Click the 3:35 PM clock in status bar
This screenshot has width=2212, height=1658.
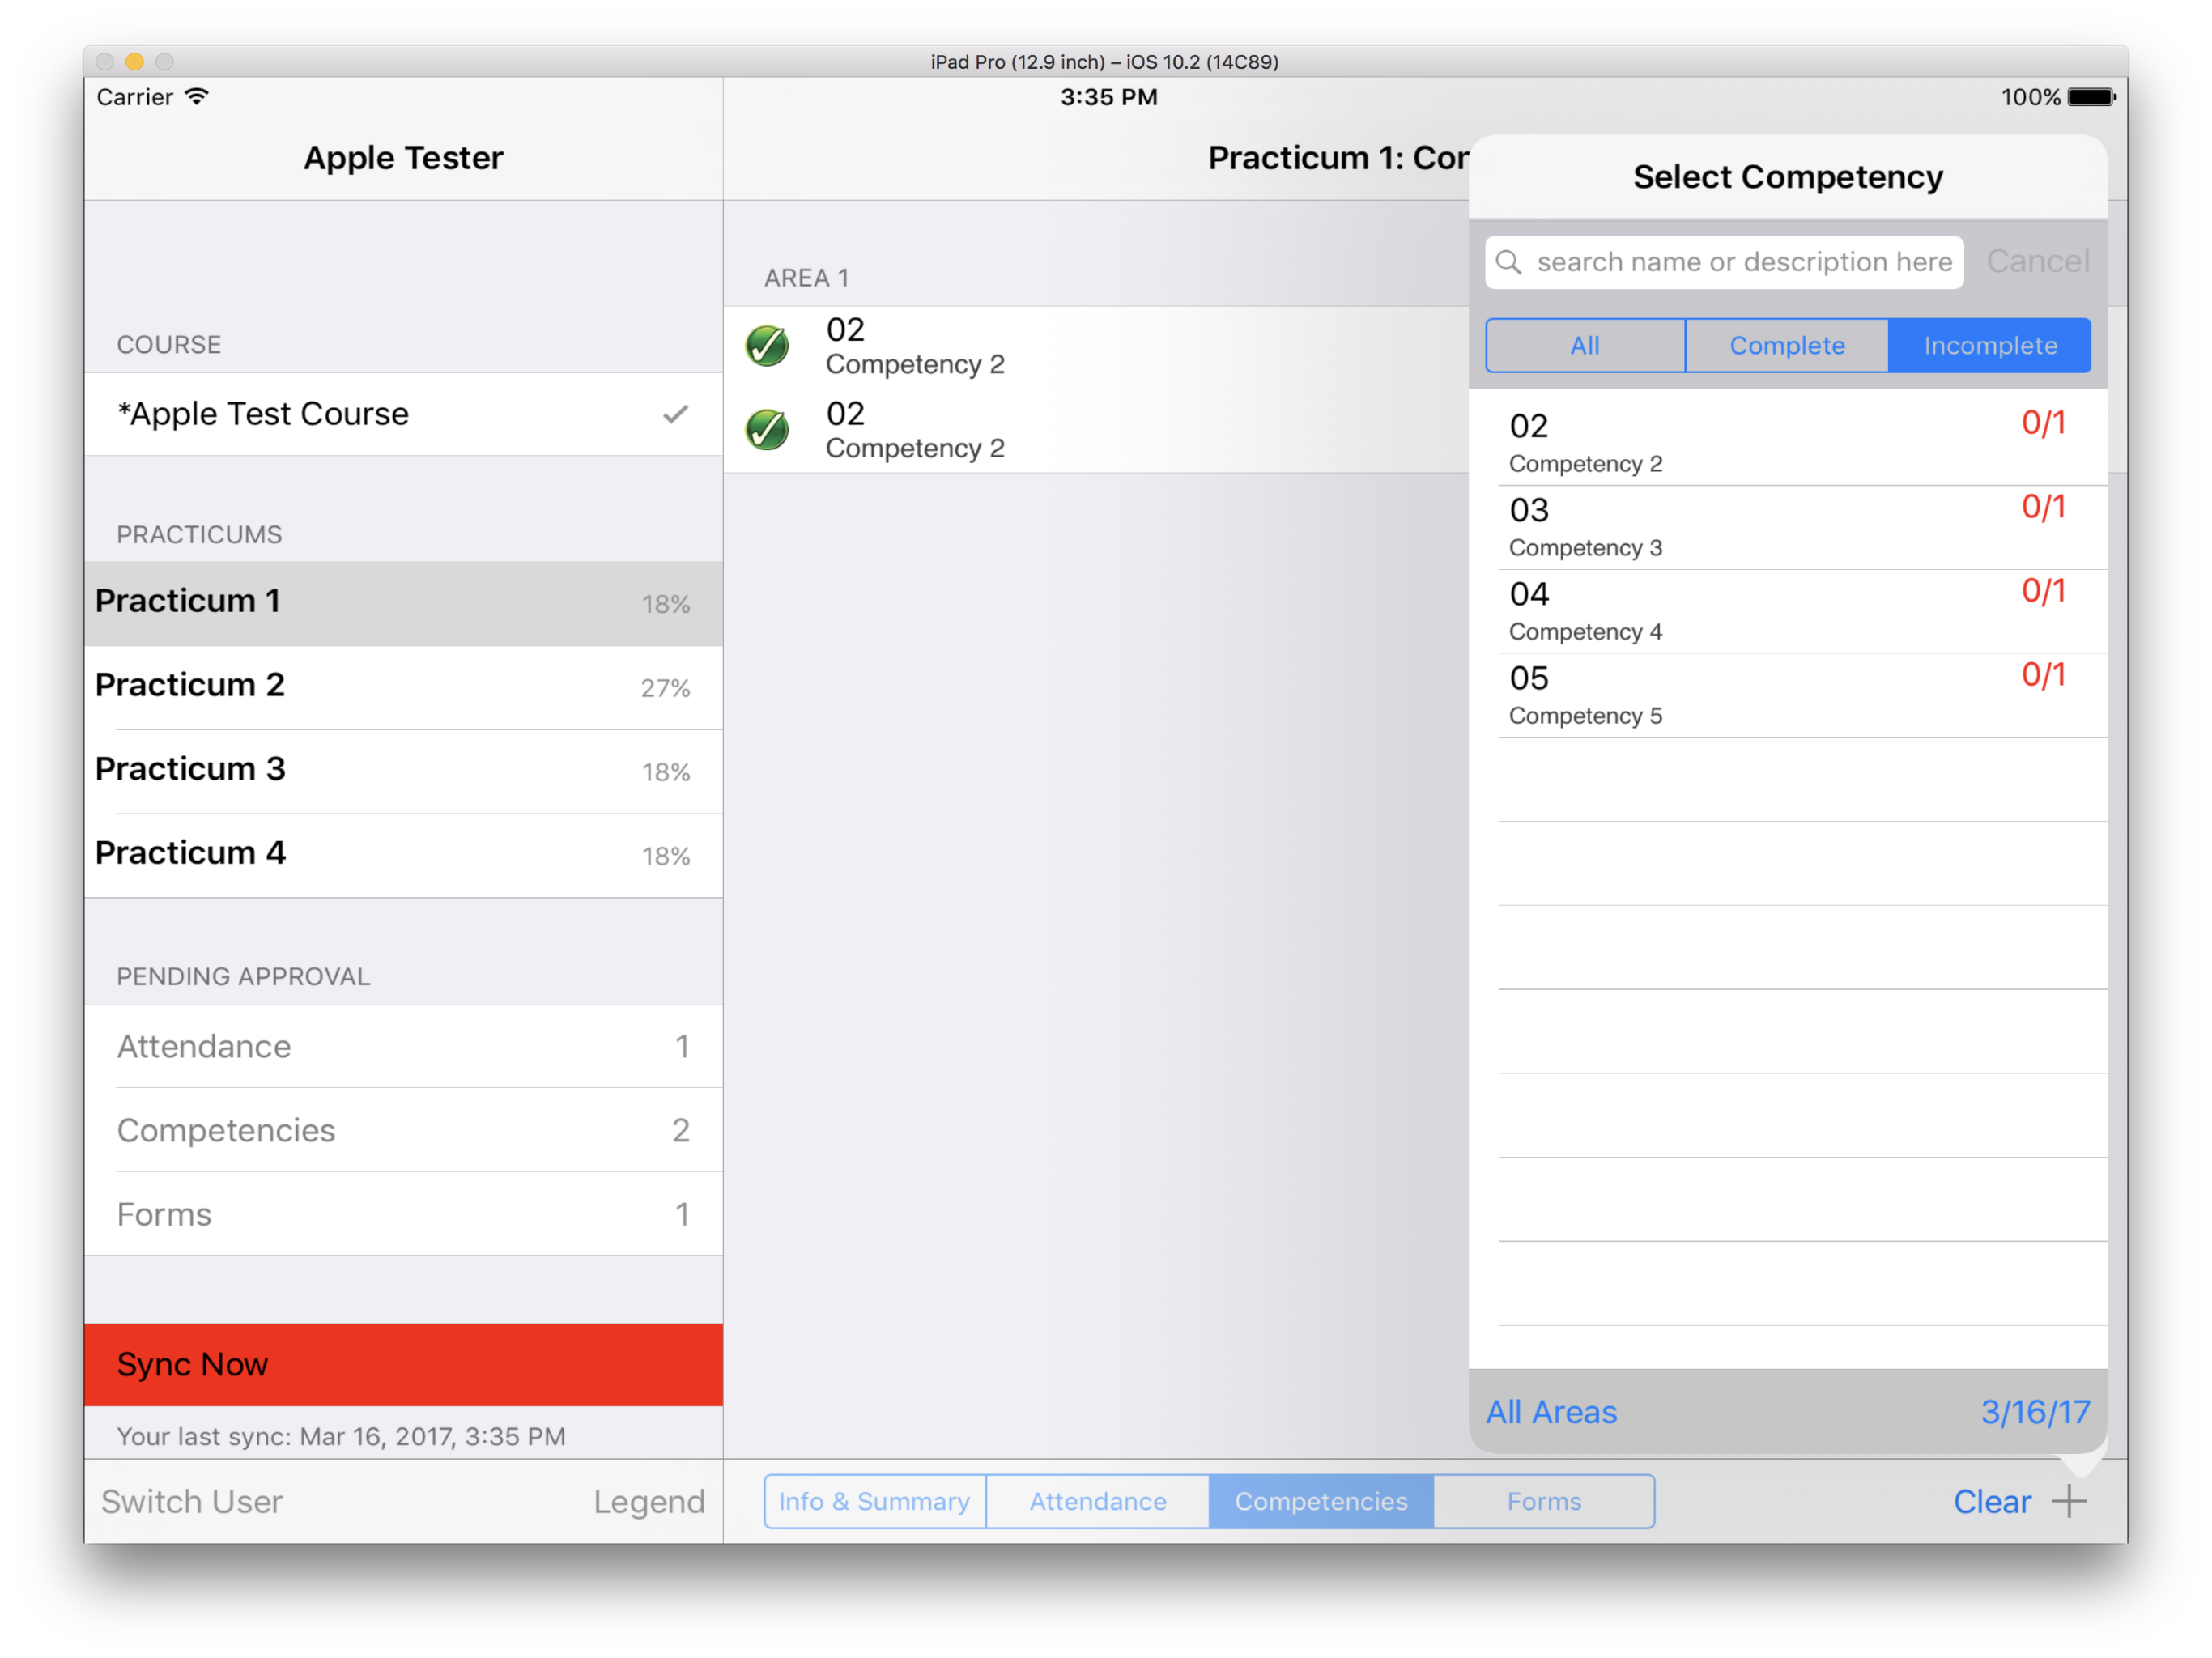[x=1109, y=97]
